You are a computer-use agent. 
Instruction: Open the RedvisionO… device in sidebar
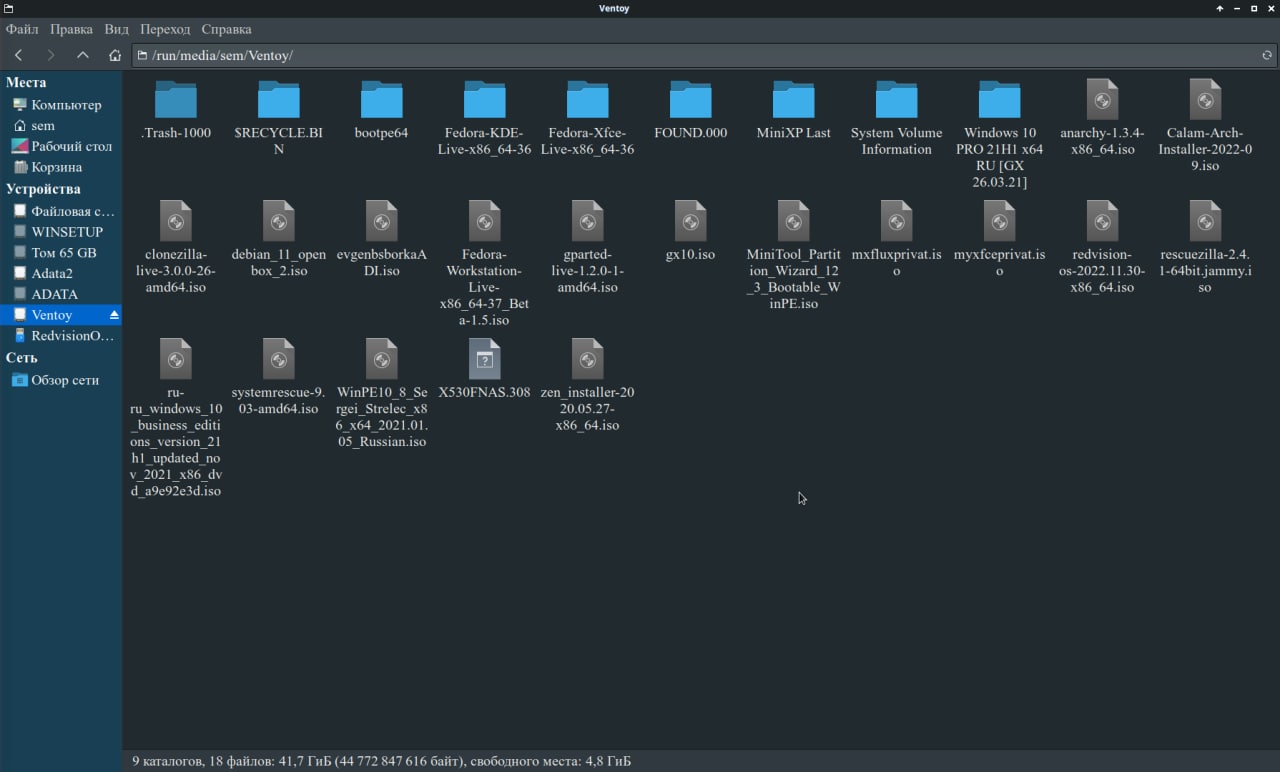pos(61,336)
